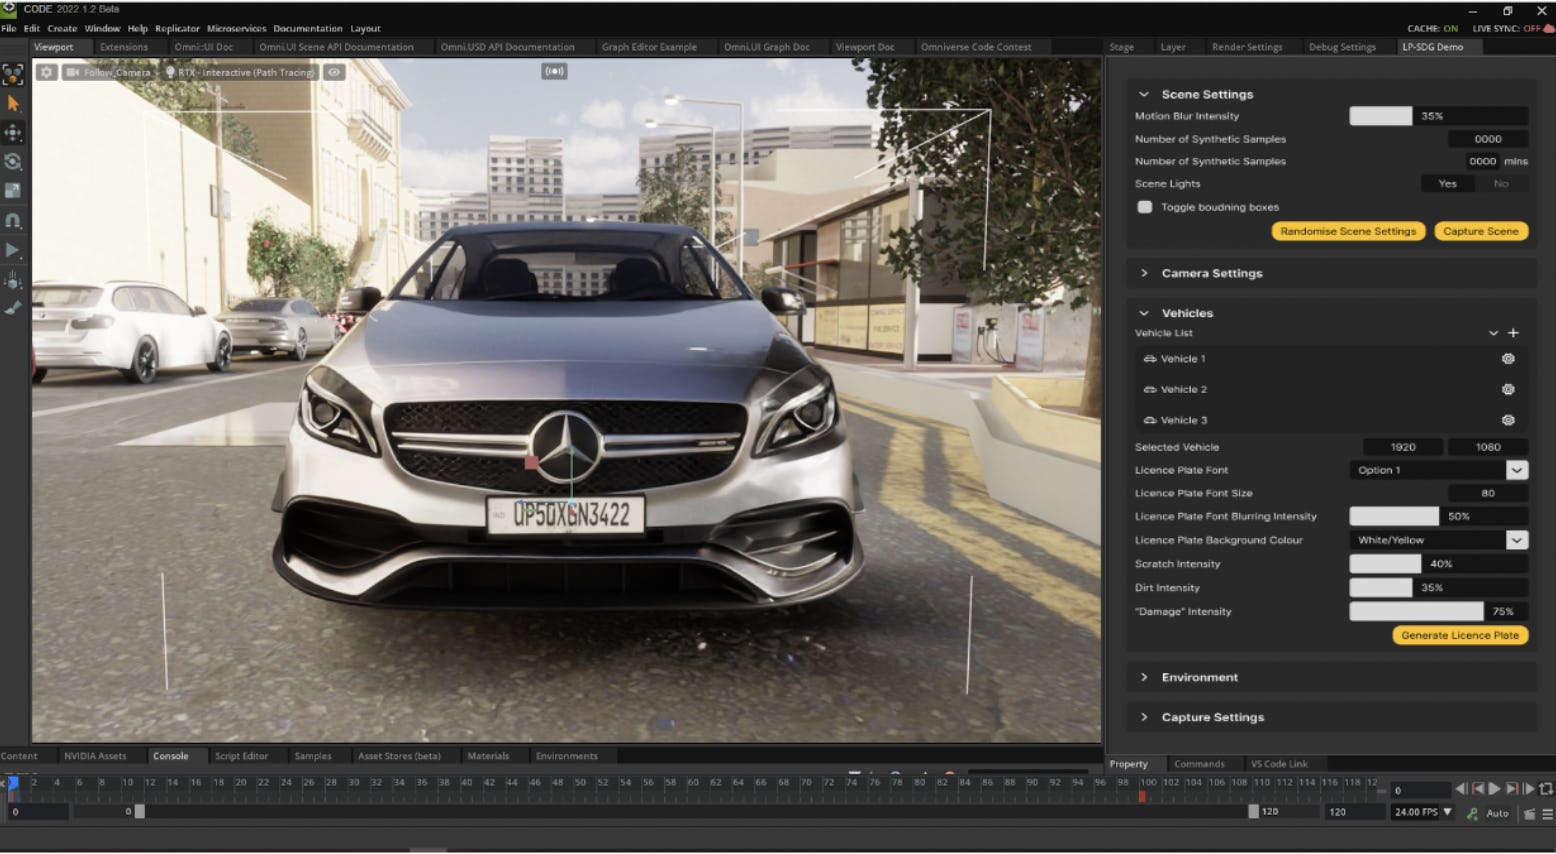This screenshot has height=854, width=1556.
Task: Switch to the Stage tab
Action: coord(1121,47)
